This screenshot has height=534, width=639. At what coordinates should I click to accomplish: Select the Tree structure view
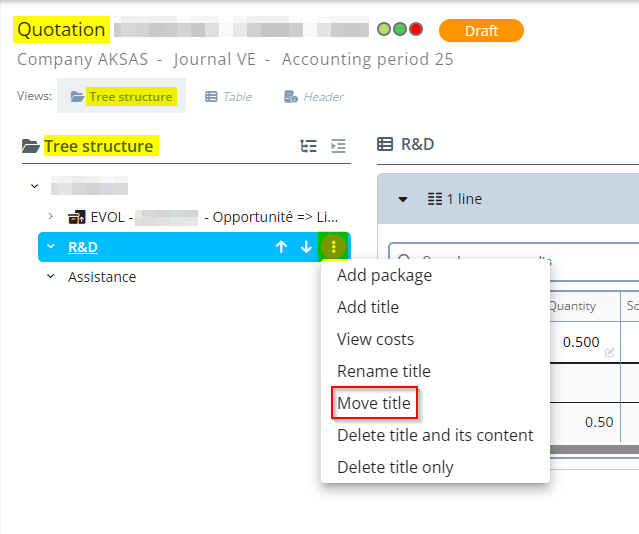click(x=121, y=97)
